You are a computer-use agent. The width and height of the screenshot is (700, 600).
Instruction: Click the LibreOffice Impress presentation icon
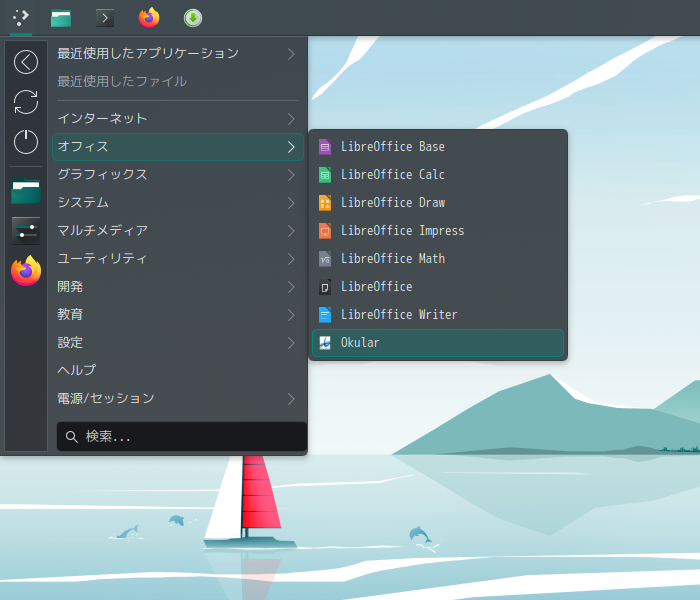[325, 231]
